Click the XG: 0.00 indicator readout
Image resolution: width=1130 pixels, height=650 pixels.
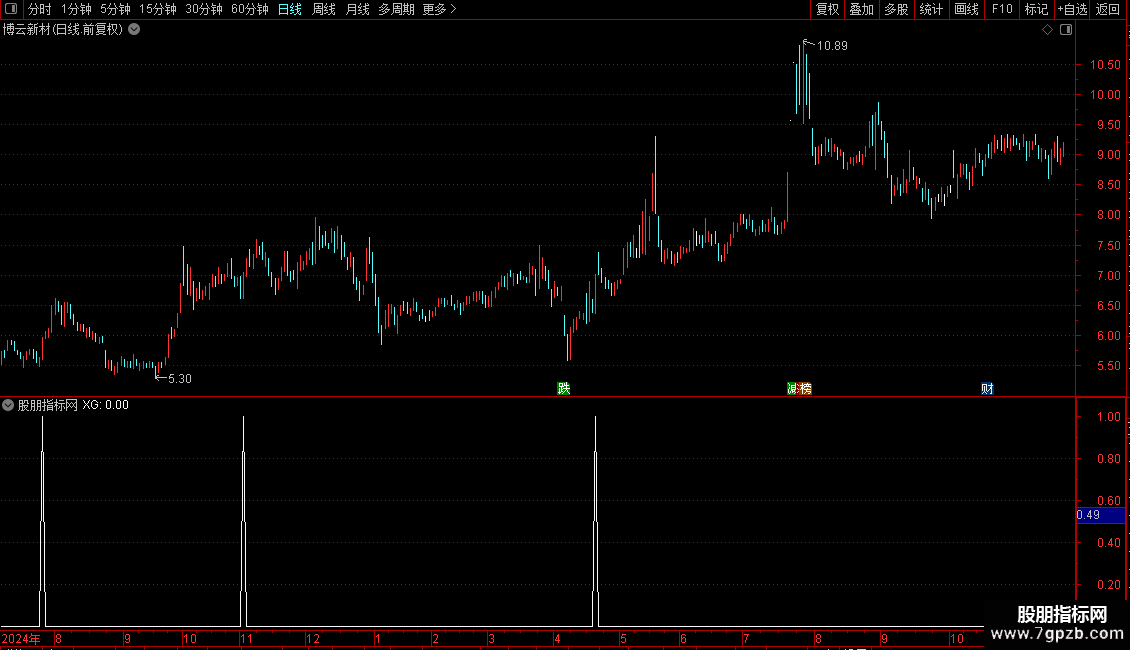click(x=105, y=405)
